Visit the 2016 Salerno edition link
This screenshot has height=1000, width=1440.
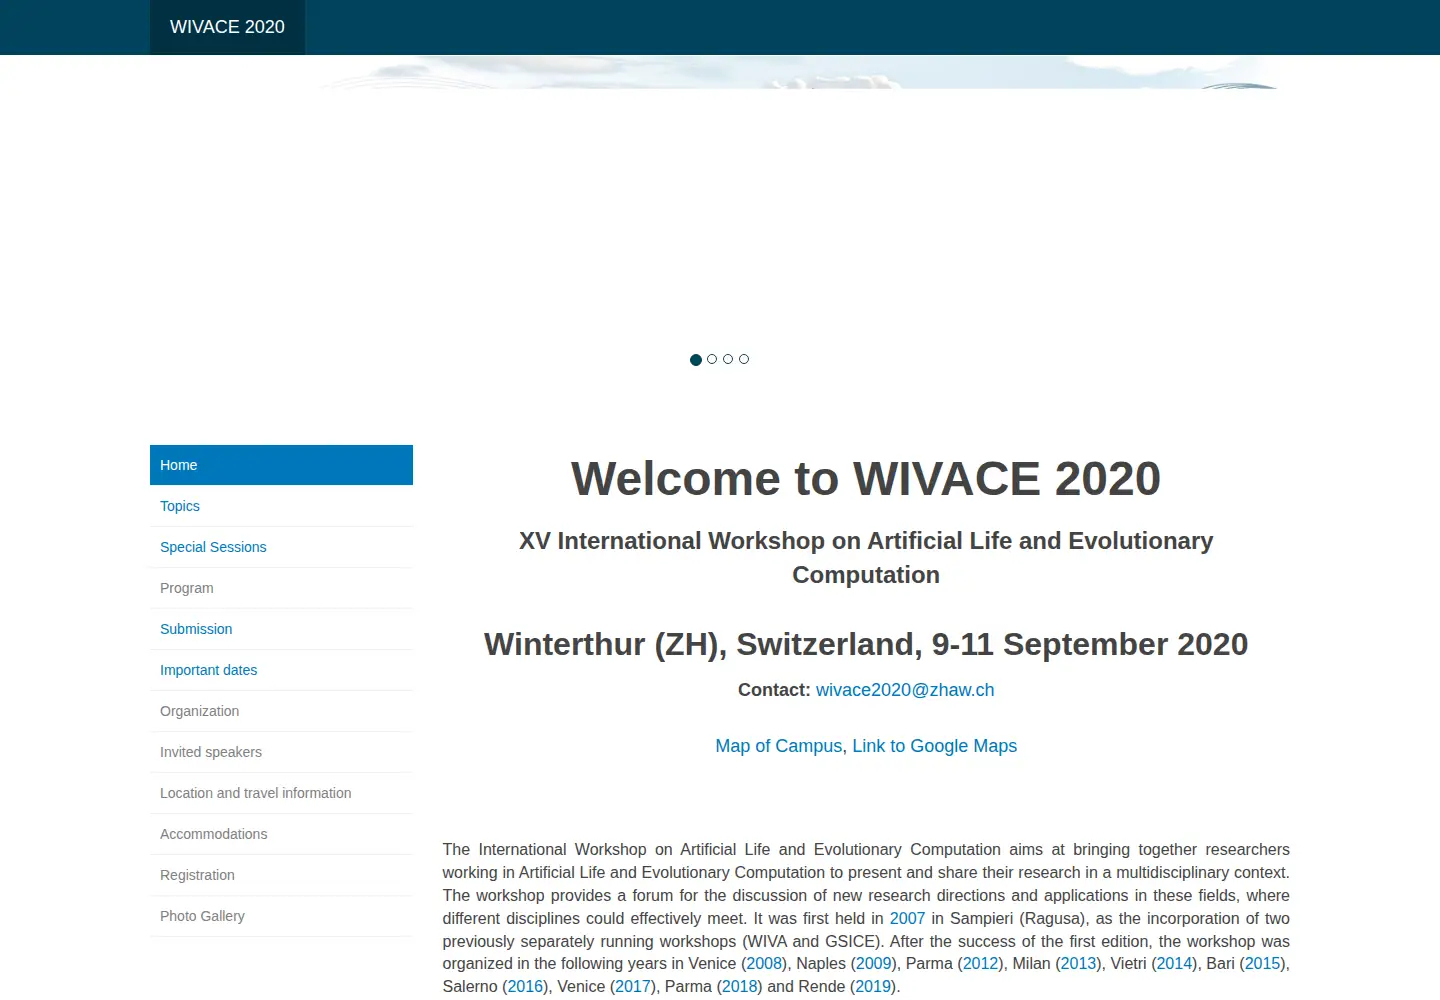pos(525,986)
